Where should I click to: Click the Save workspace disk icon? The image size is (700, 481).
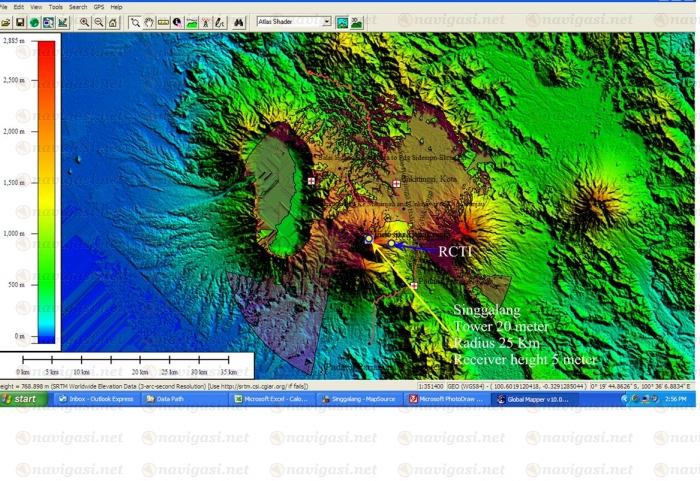point(20,21)
